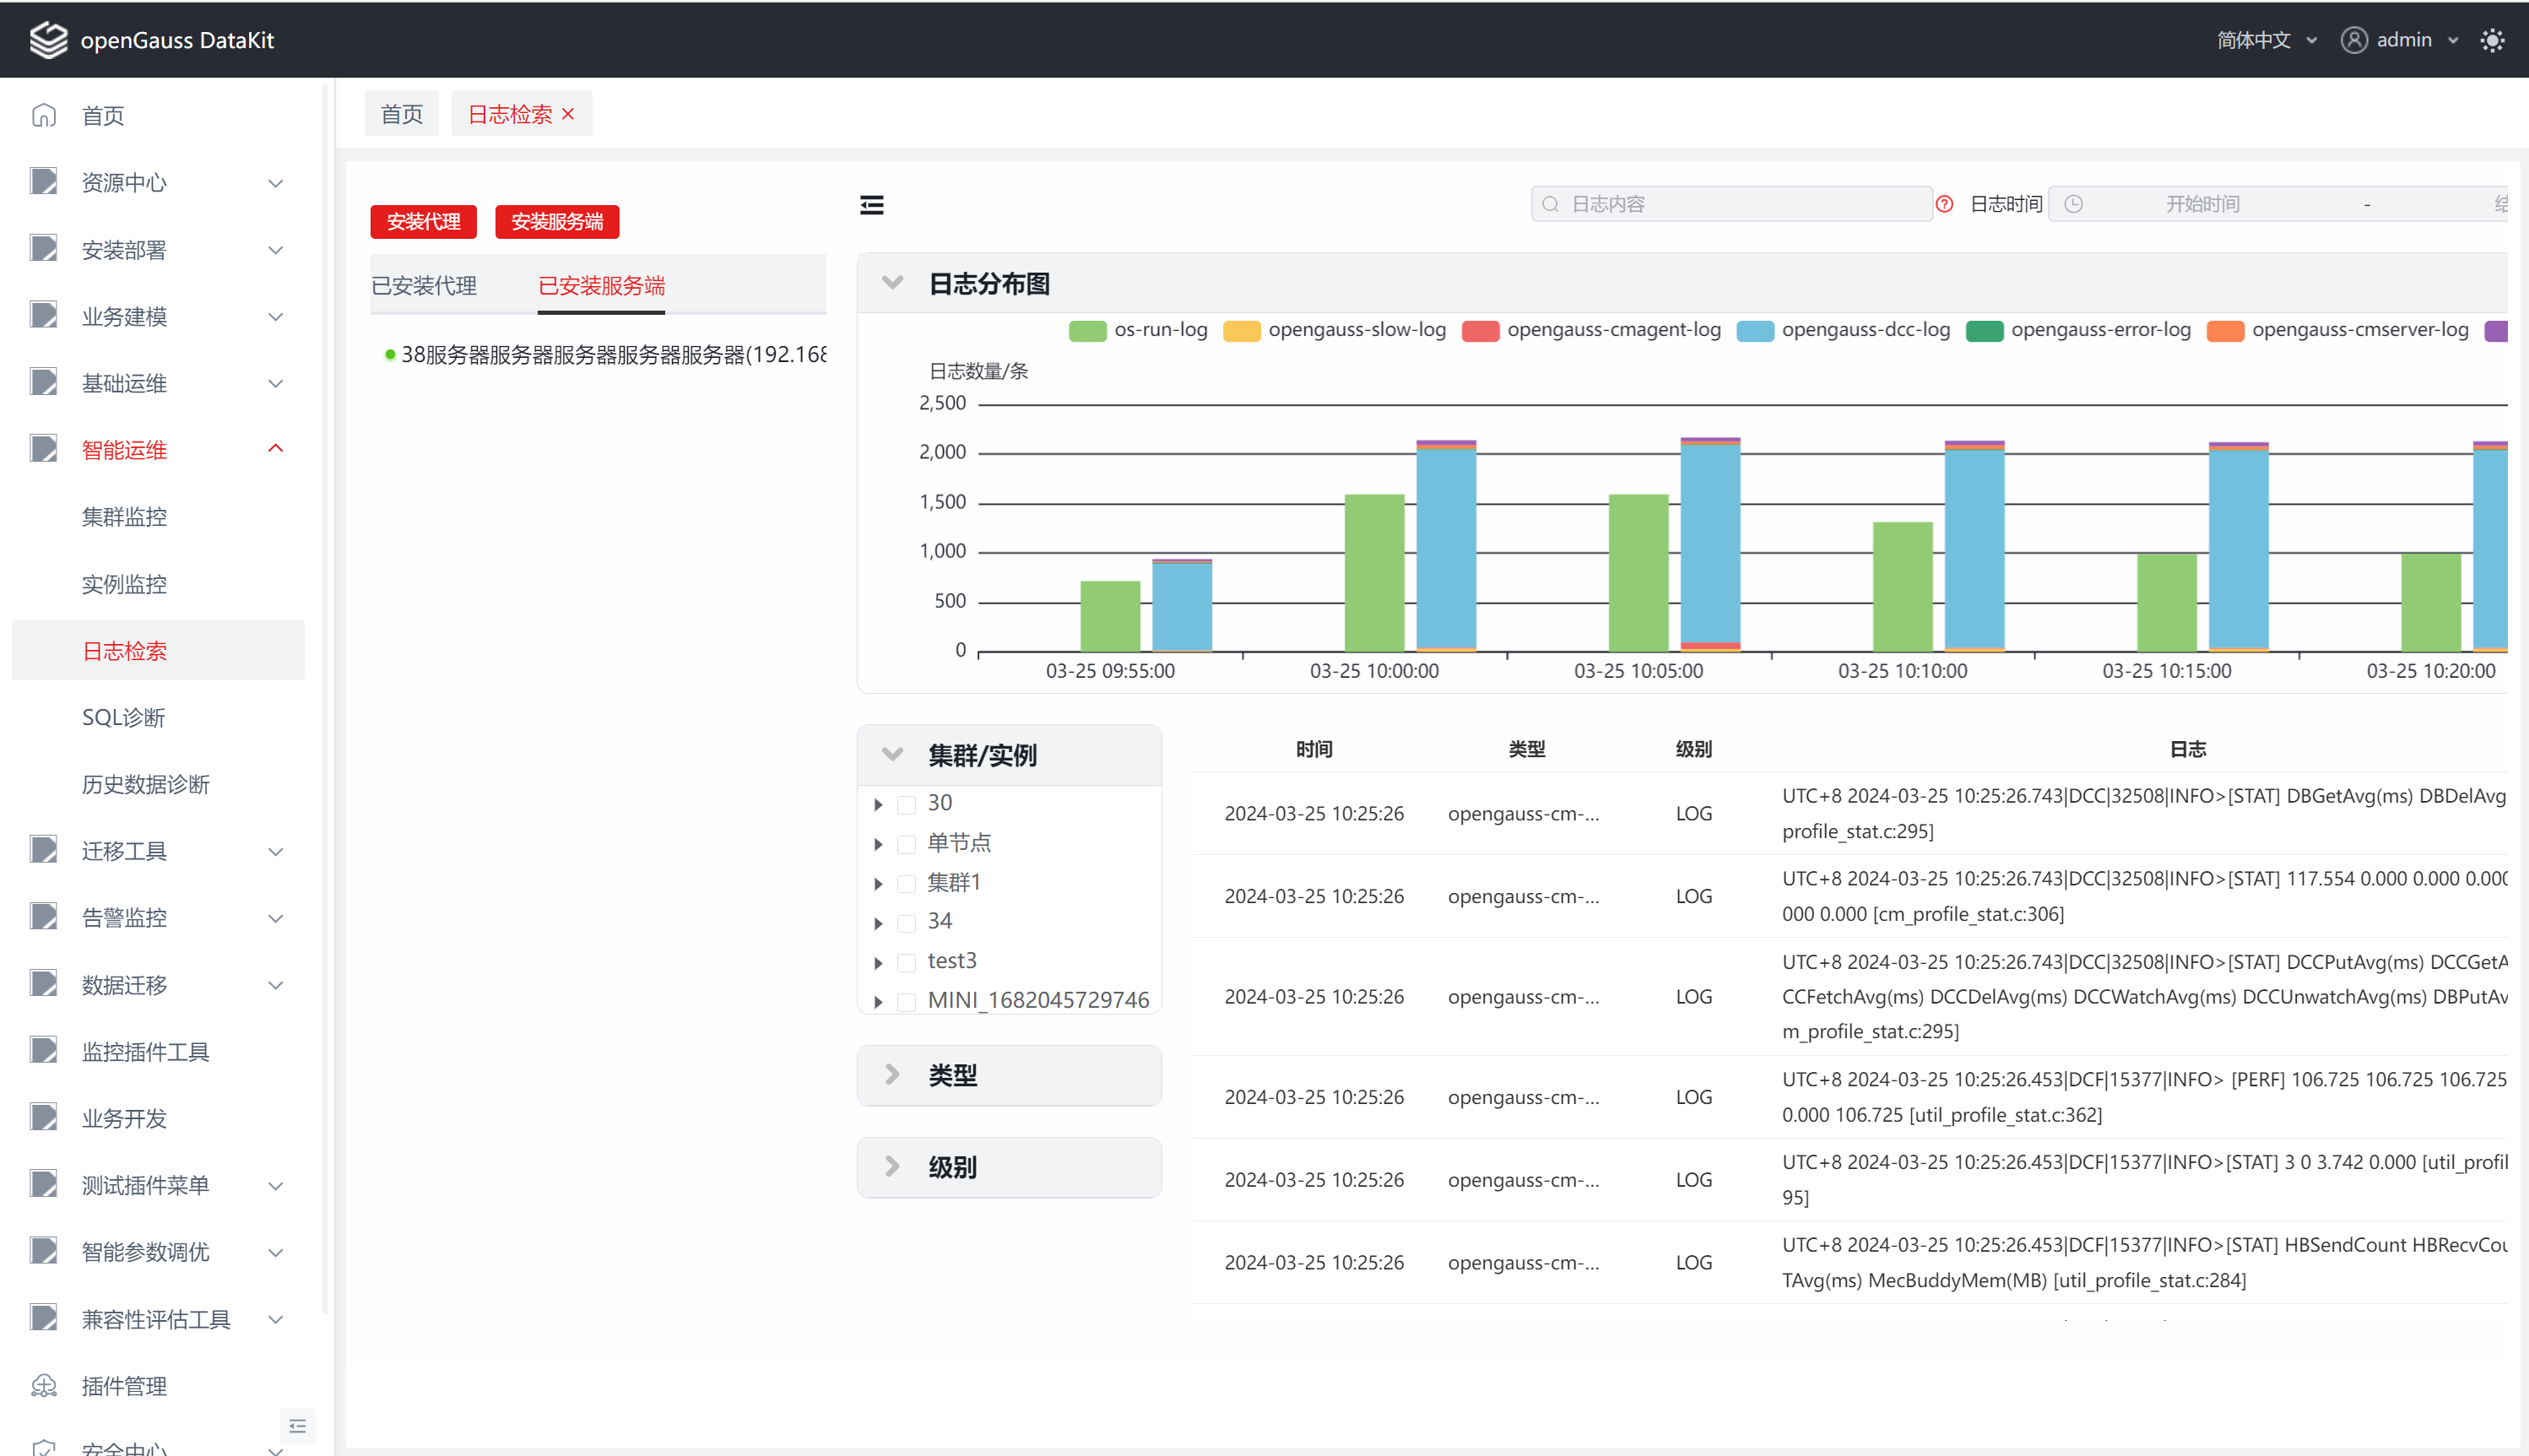Click the panel collapse hamburger icon

click(x=872, y=205)
